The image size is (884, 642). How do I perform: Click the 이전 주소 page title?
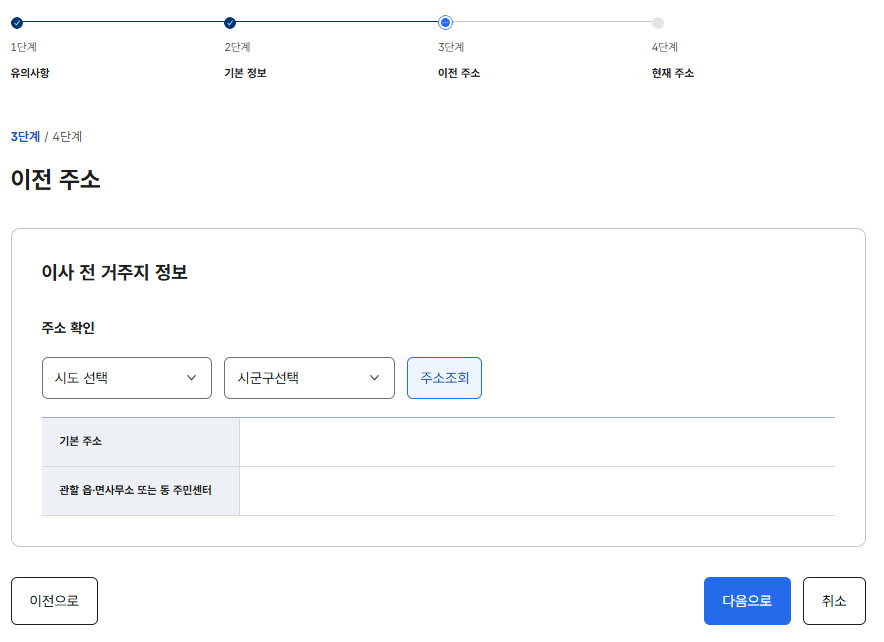pyautogui.click(x=56, y=179)
